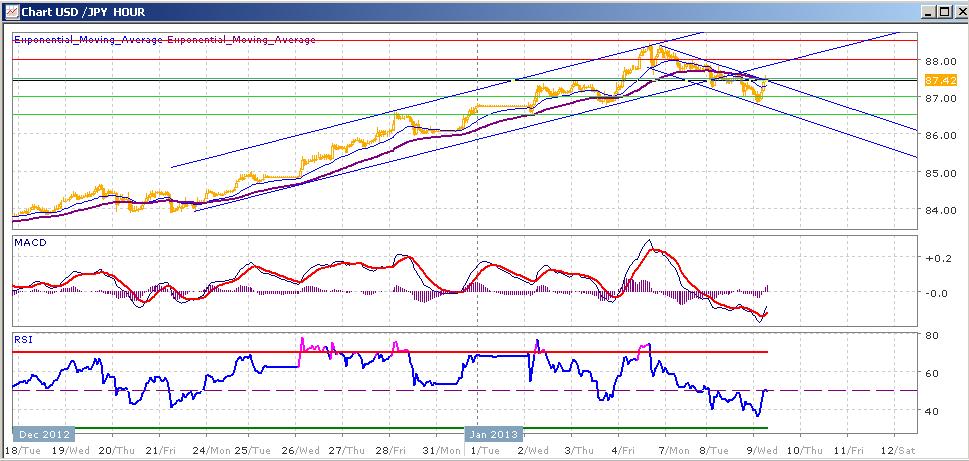This screenshot has height=461, width=969.
Task: Click the 3/Thu date label
Action: click(x=578, y=449)
